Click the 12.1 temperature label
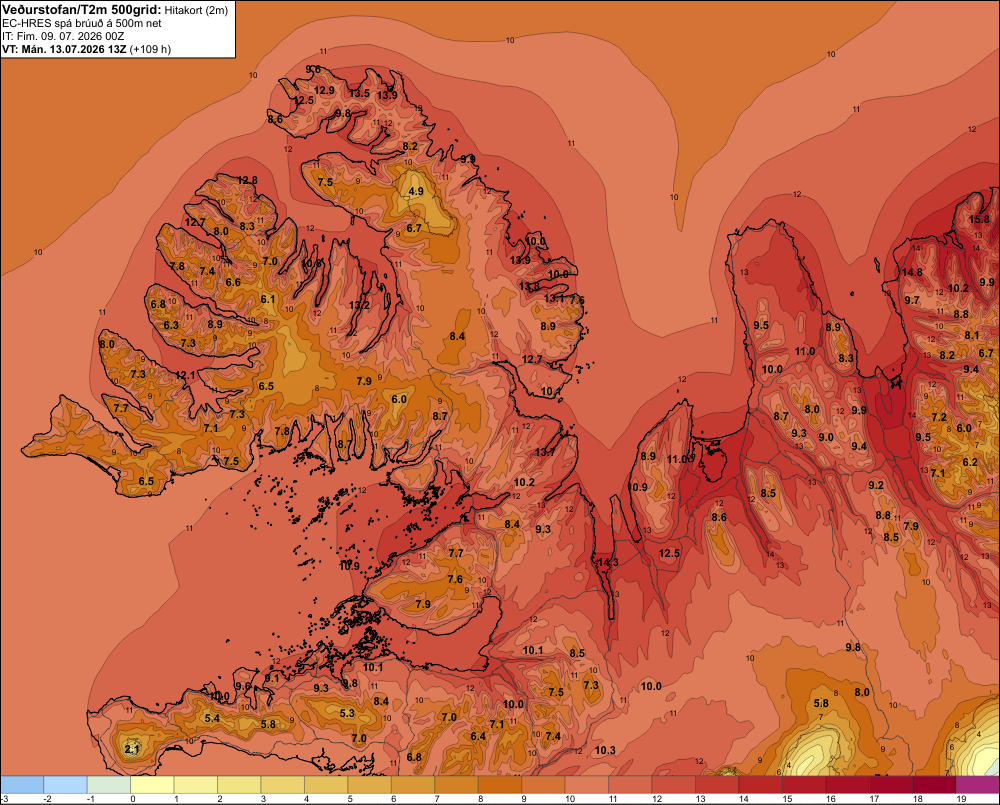The height and width of the screenshot is (805, 1000). pyautogui.click(x=186, y=375)
